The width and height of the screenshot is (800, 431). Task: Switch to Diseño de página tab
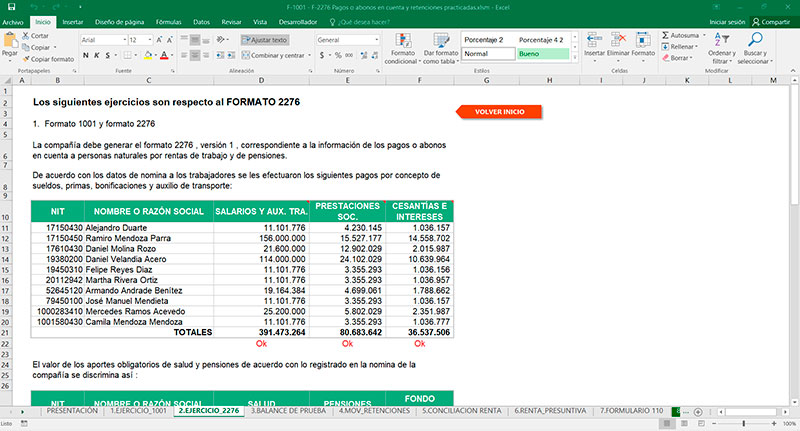[x=119, y=22]
